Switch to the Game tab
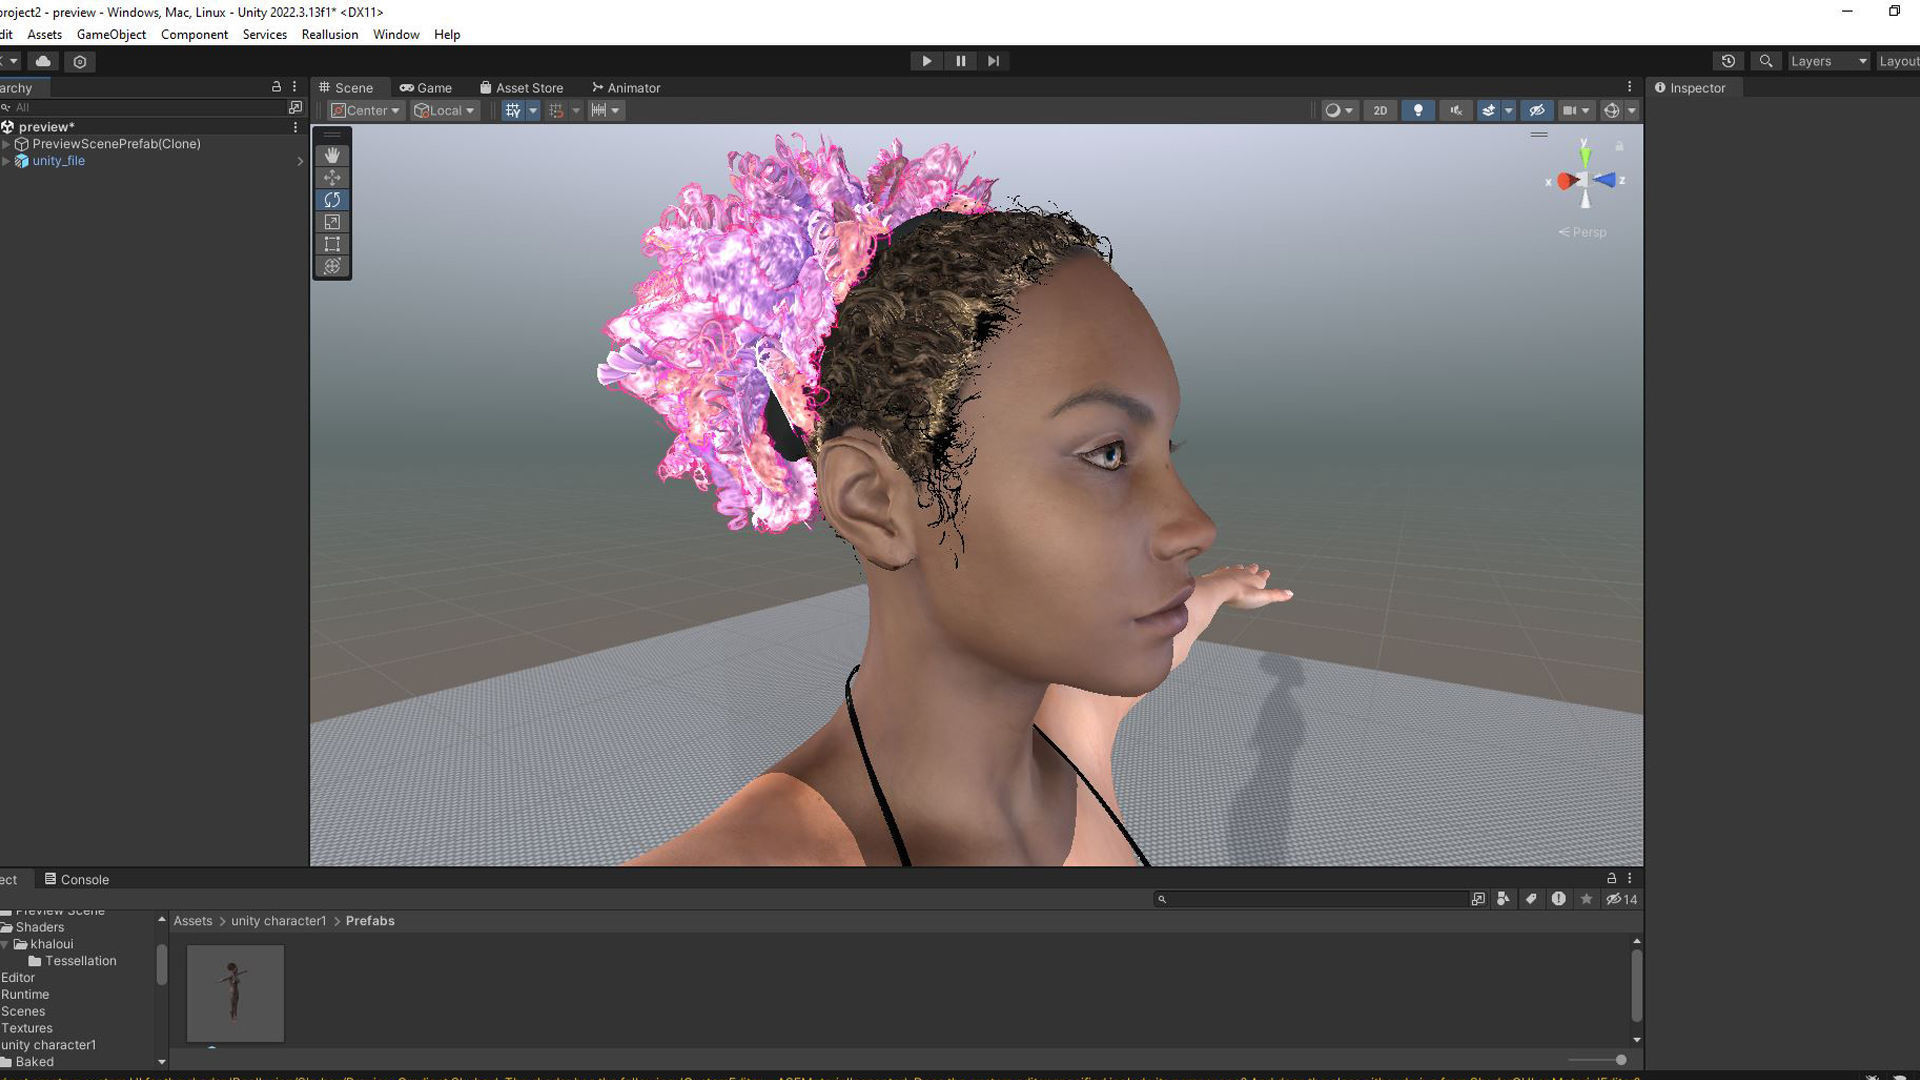Viewport: 1920px width, 1080px height. click(x=426, y=88)
